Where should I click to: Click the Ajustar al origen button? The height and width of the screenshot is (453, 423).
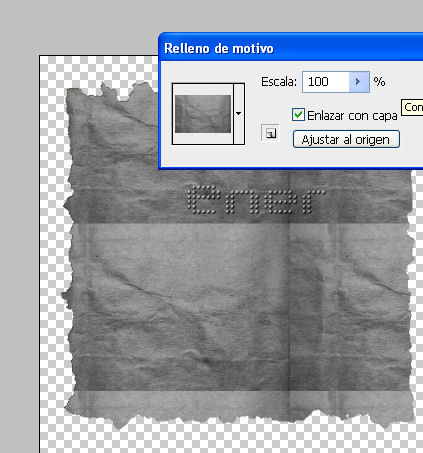tap(346, 139)
